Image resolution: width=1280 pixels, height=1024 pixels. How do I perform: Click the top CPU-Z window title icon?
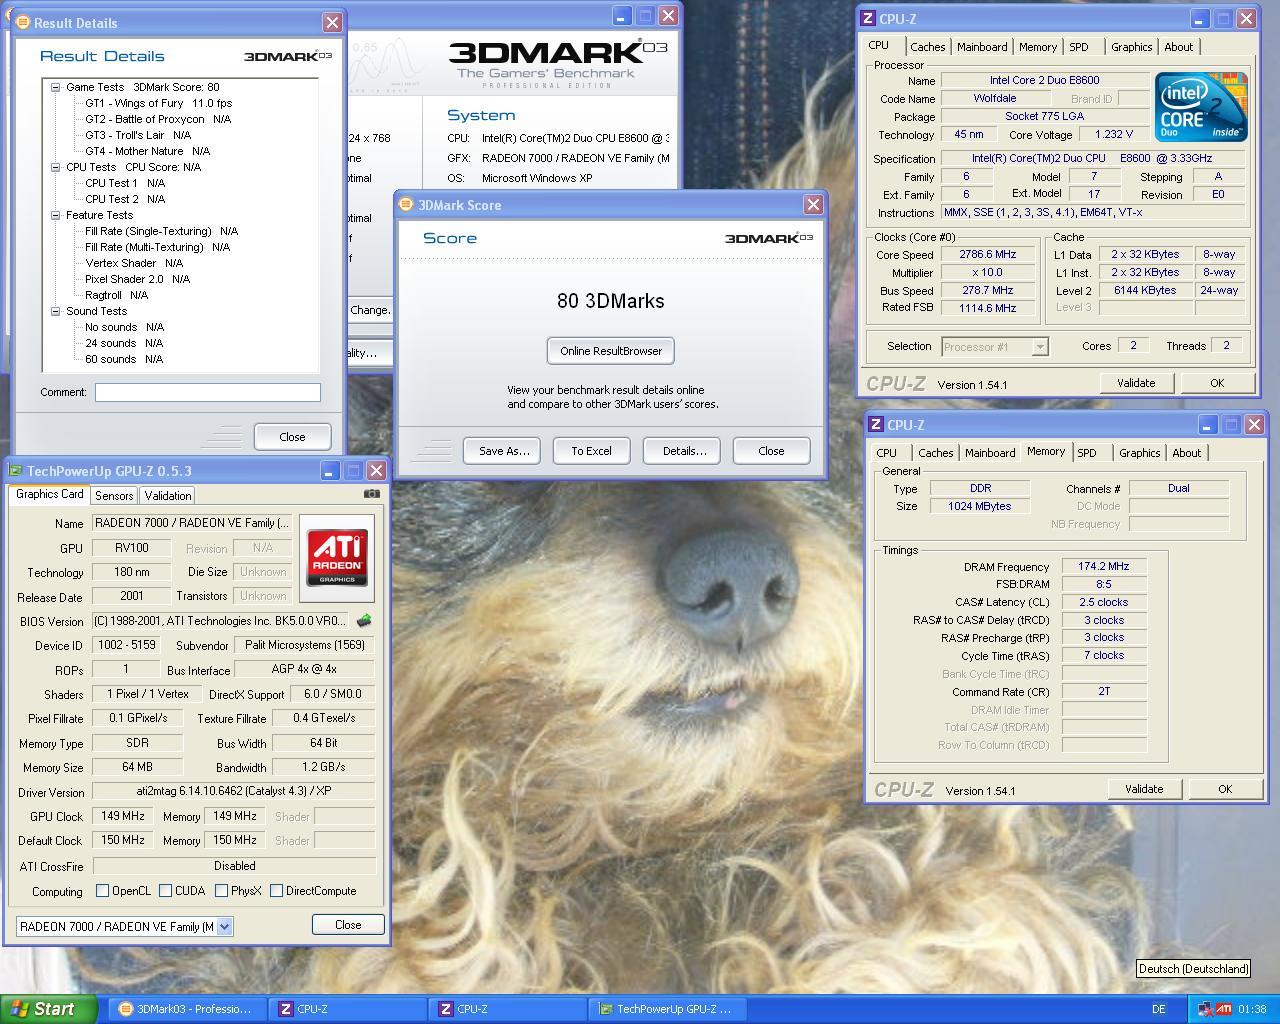[868, 19]
